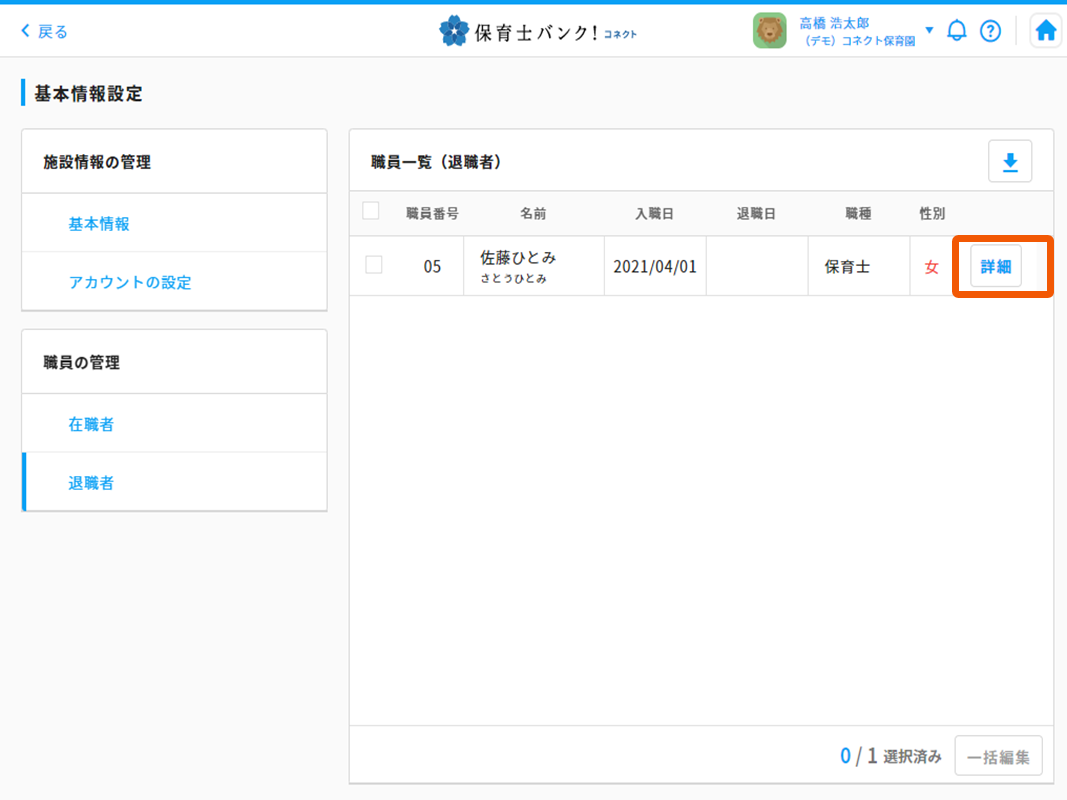Switch to 在職者 staff list
1067x800 pixels.
click(91, 424)
